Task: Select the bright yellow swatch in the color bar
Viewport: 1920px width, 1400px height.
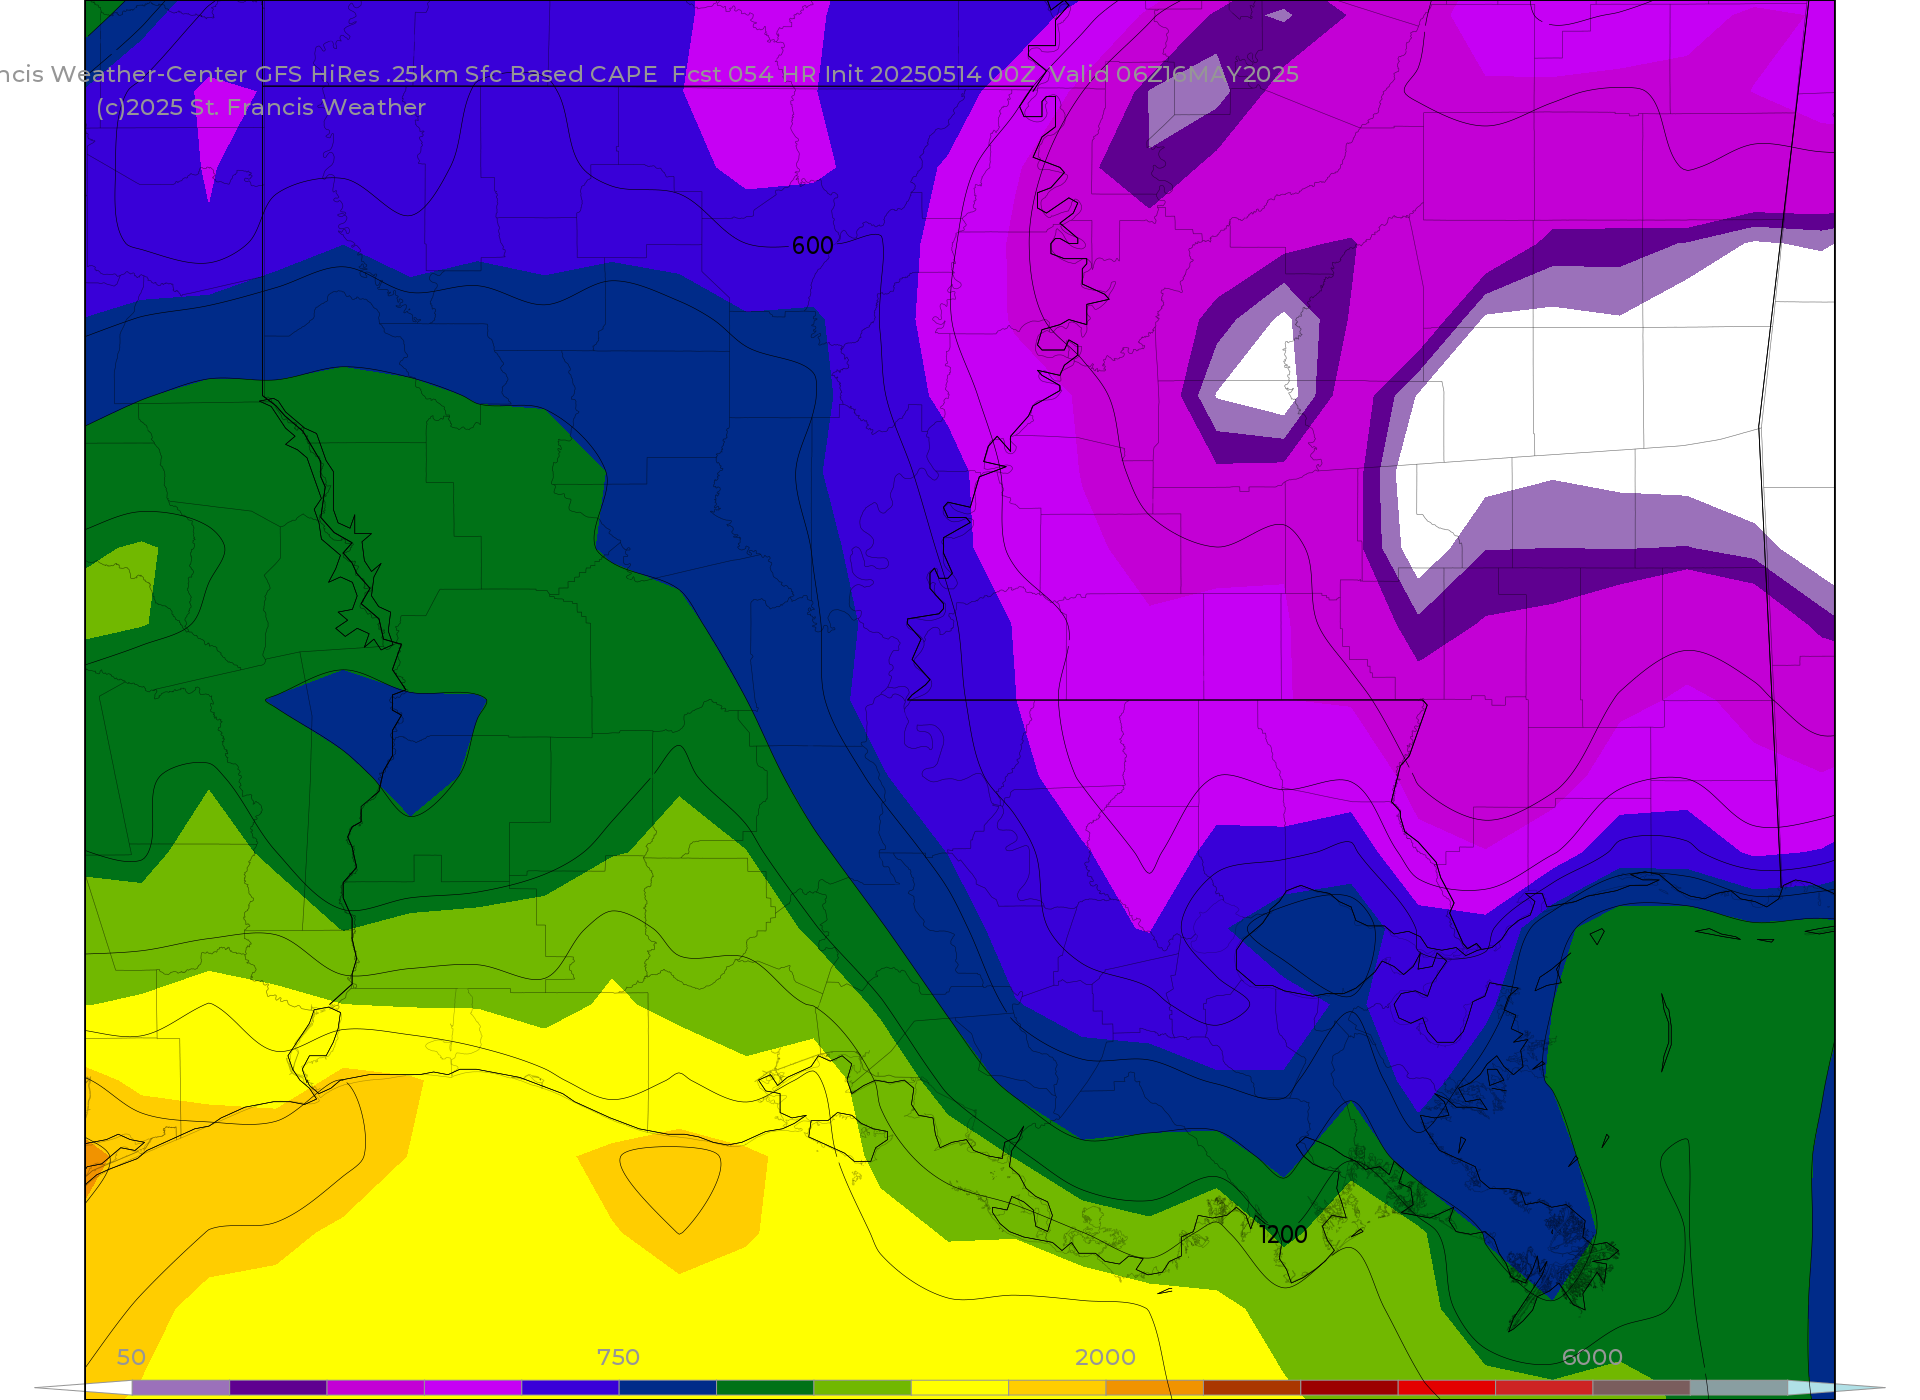Action: (960, 1388)
